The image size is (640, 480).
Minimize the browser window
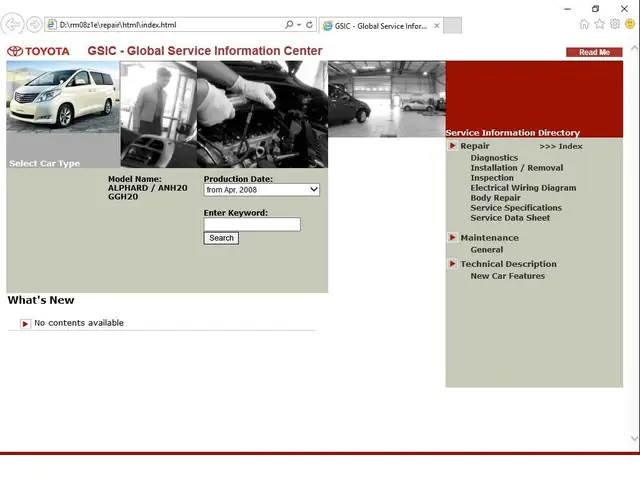pyautogui.click(x=567, y=9)
